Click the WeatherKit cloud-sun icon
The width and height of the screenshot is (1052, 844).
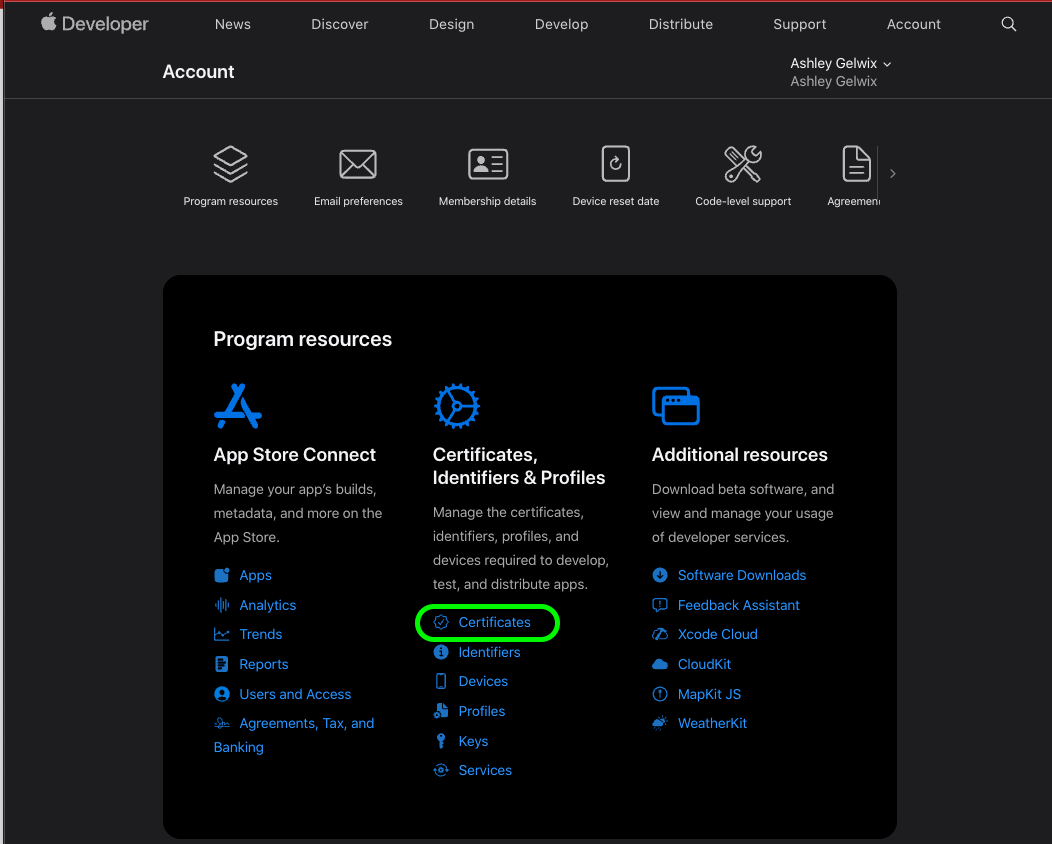pyautogui.click(x=660, y=723)
